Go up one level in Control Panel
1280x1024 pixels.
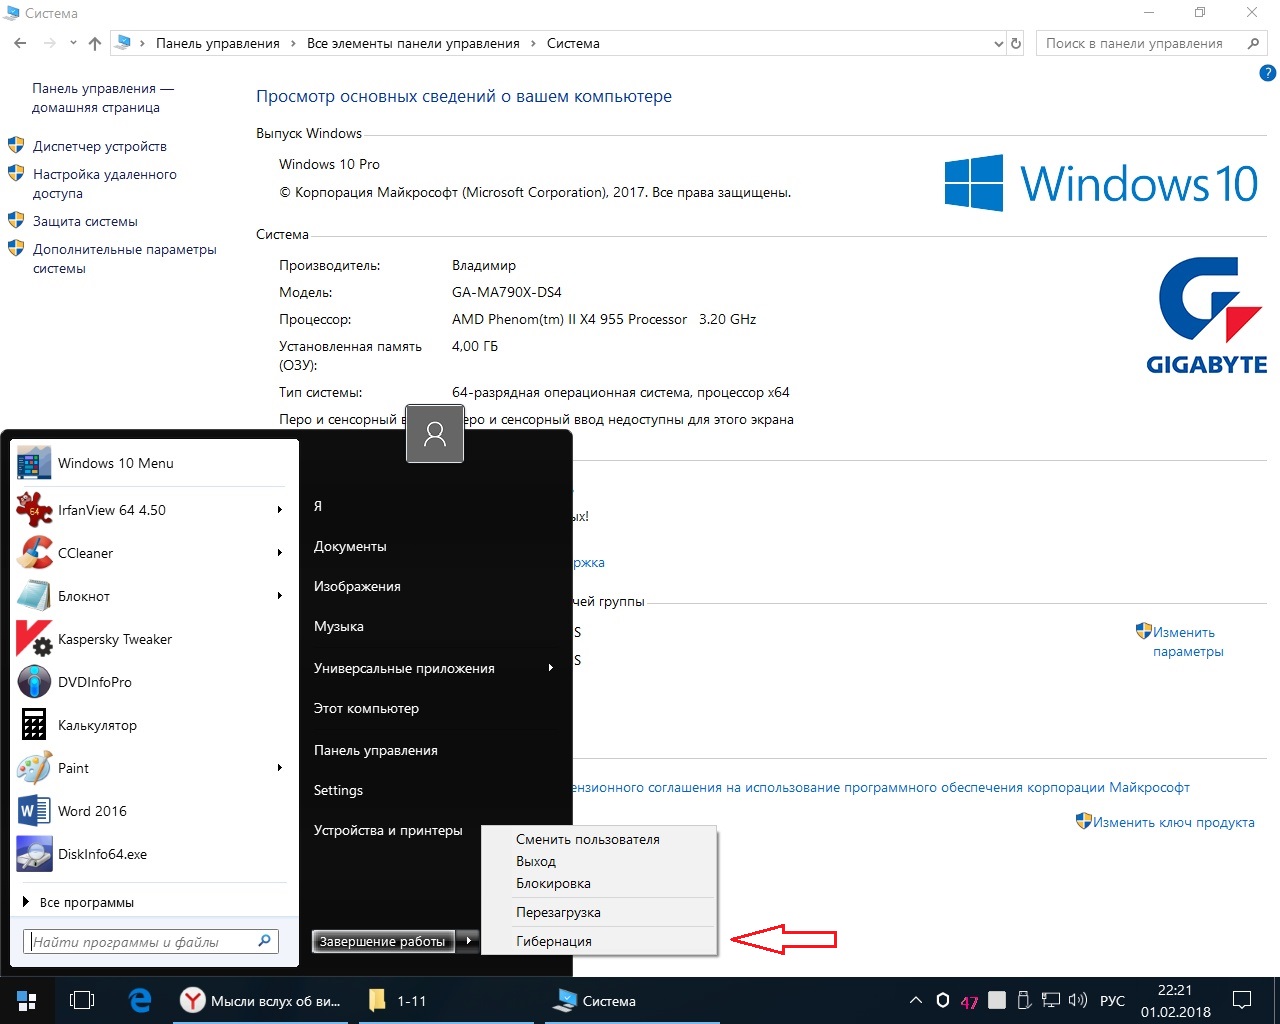(x=95, y=43)
